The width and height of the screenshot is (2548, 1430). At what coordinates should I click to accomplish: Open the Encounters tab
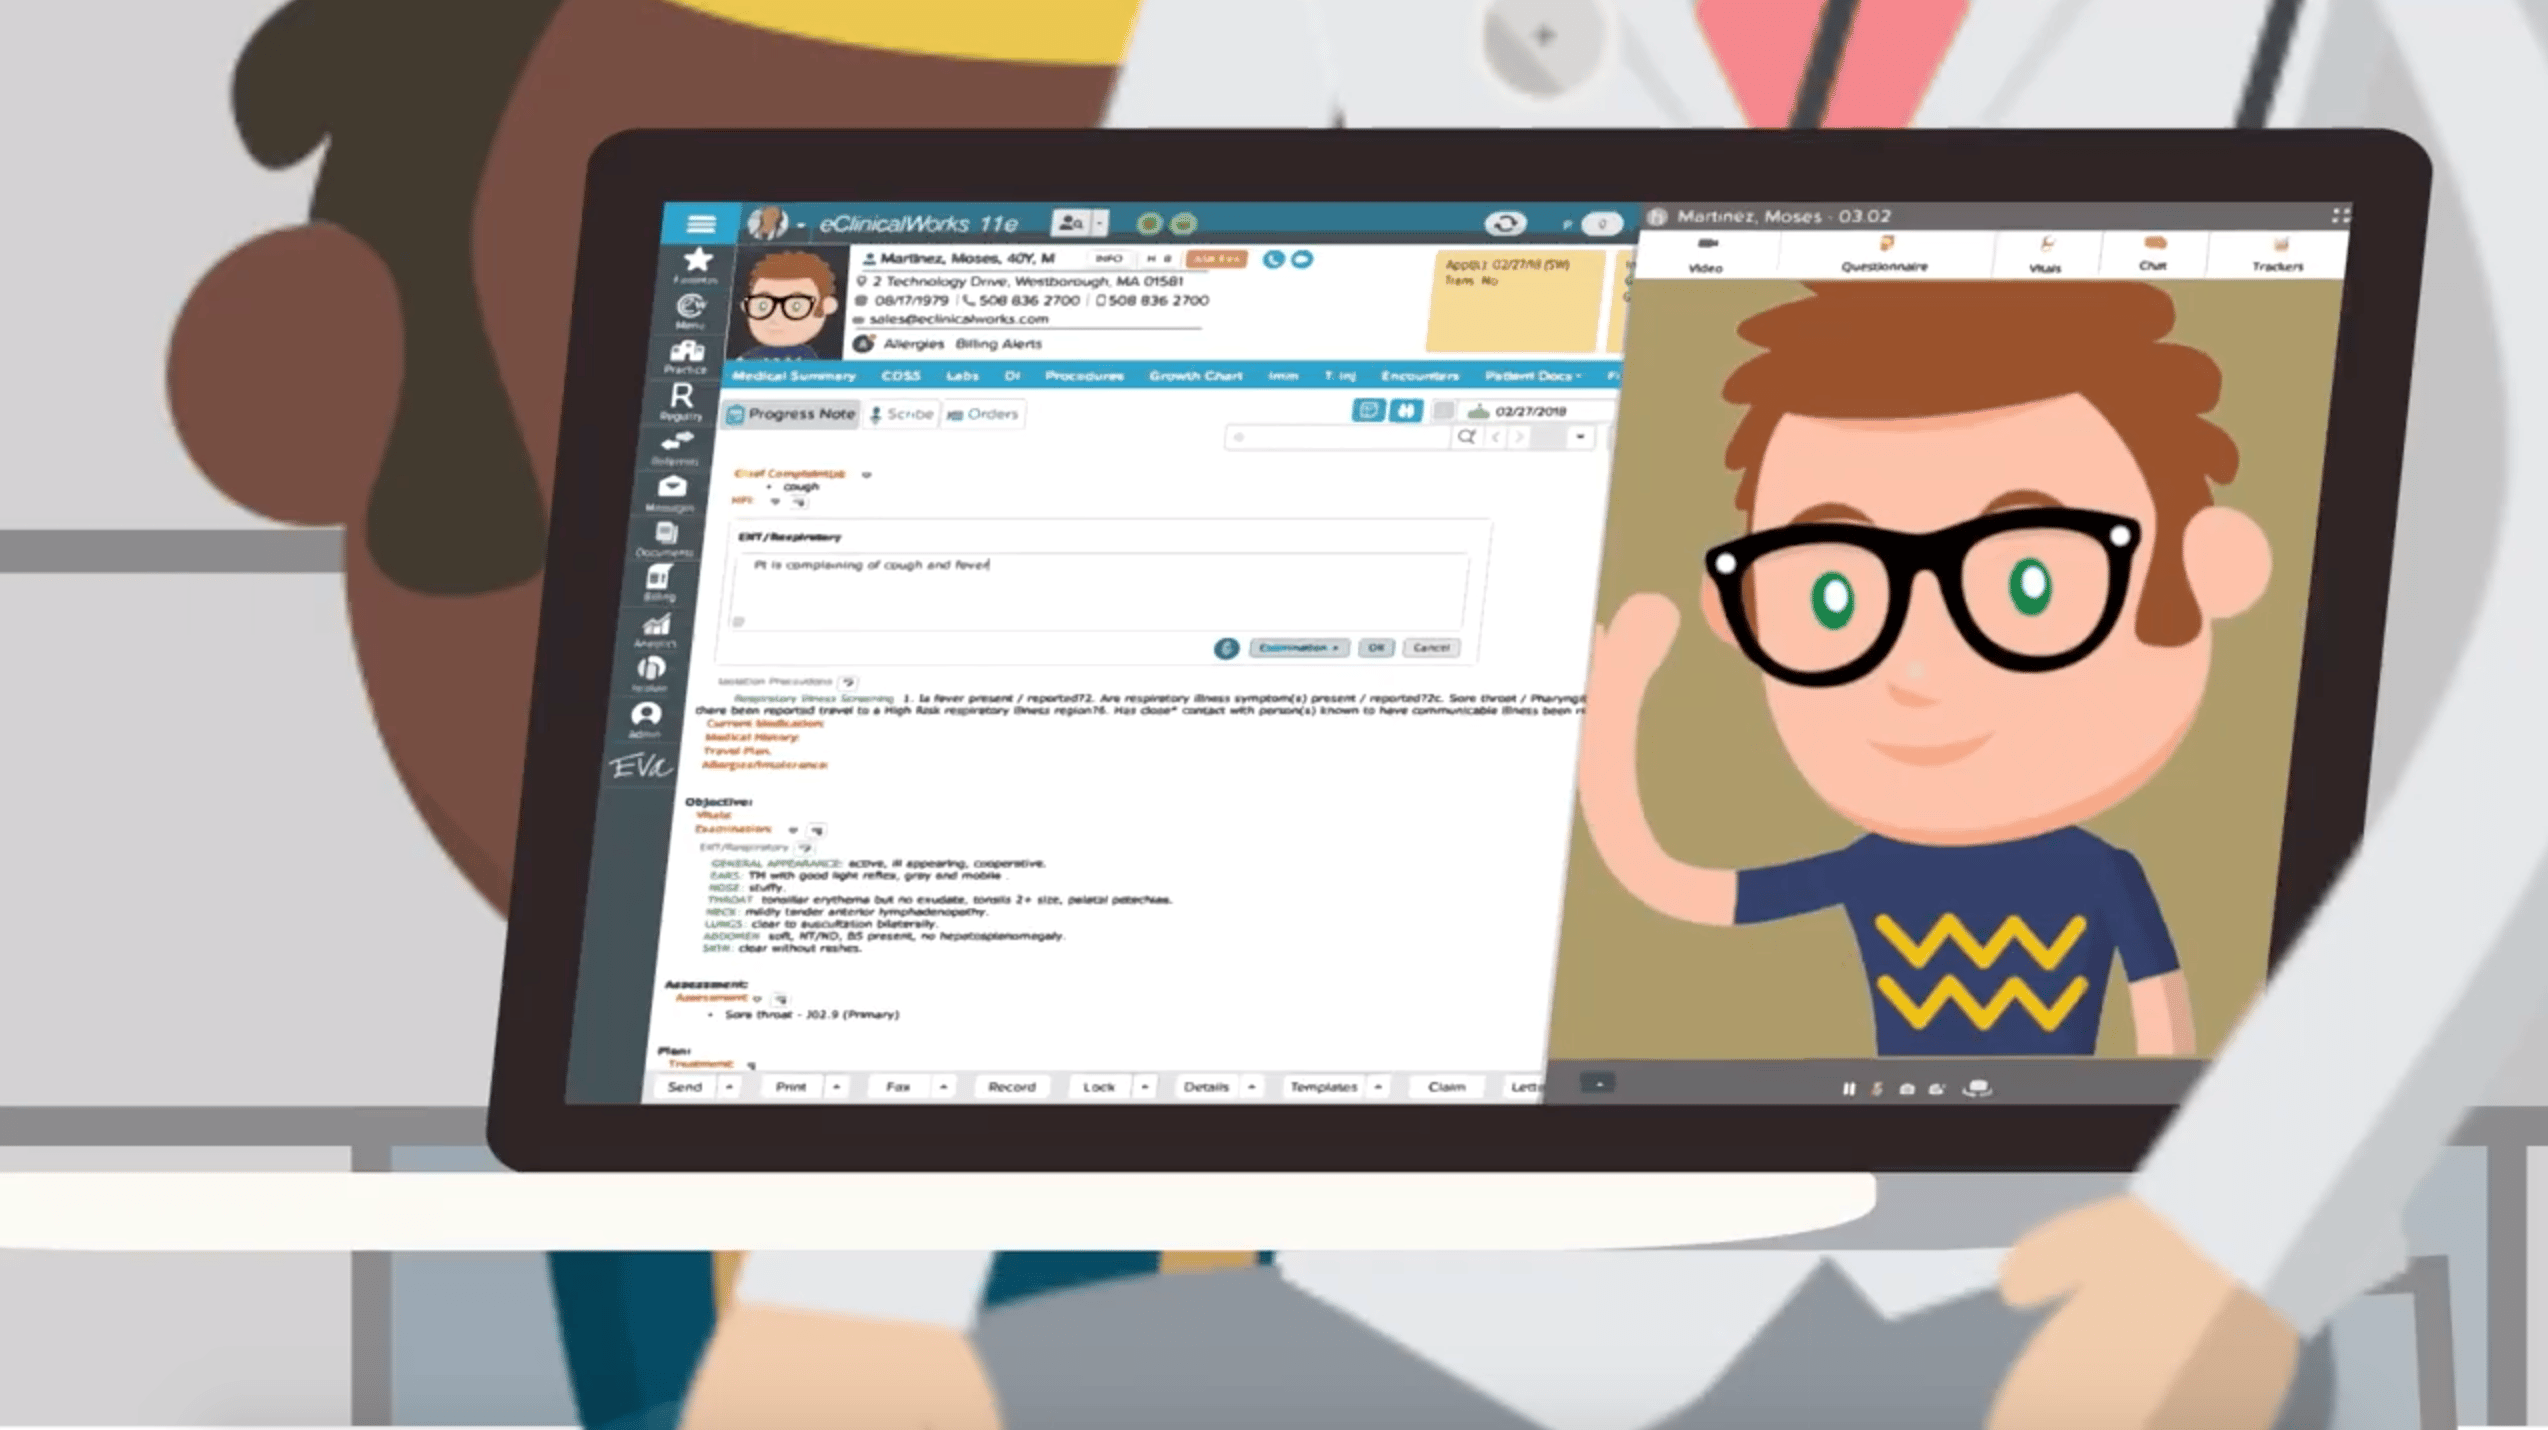(x=1419, y=376)
